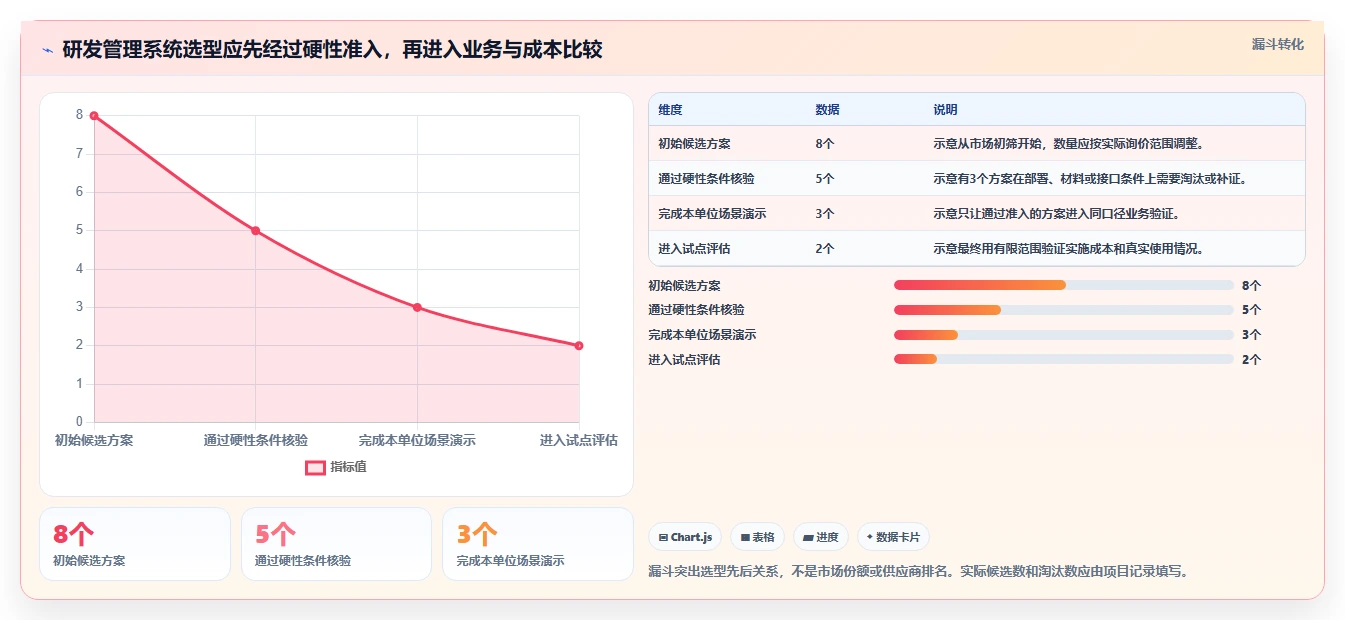
Task: Click the lightning icon beside the title
Action: click(47, 50)
